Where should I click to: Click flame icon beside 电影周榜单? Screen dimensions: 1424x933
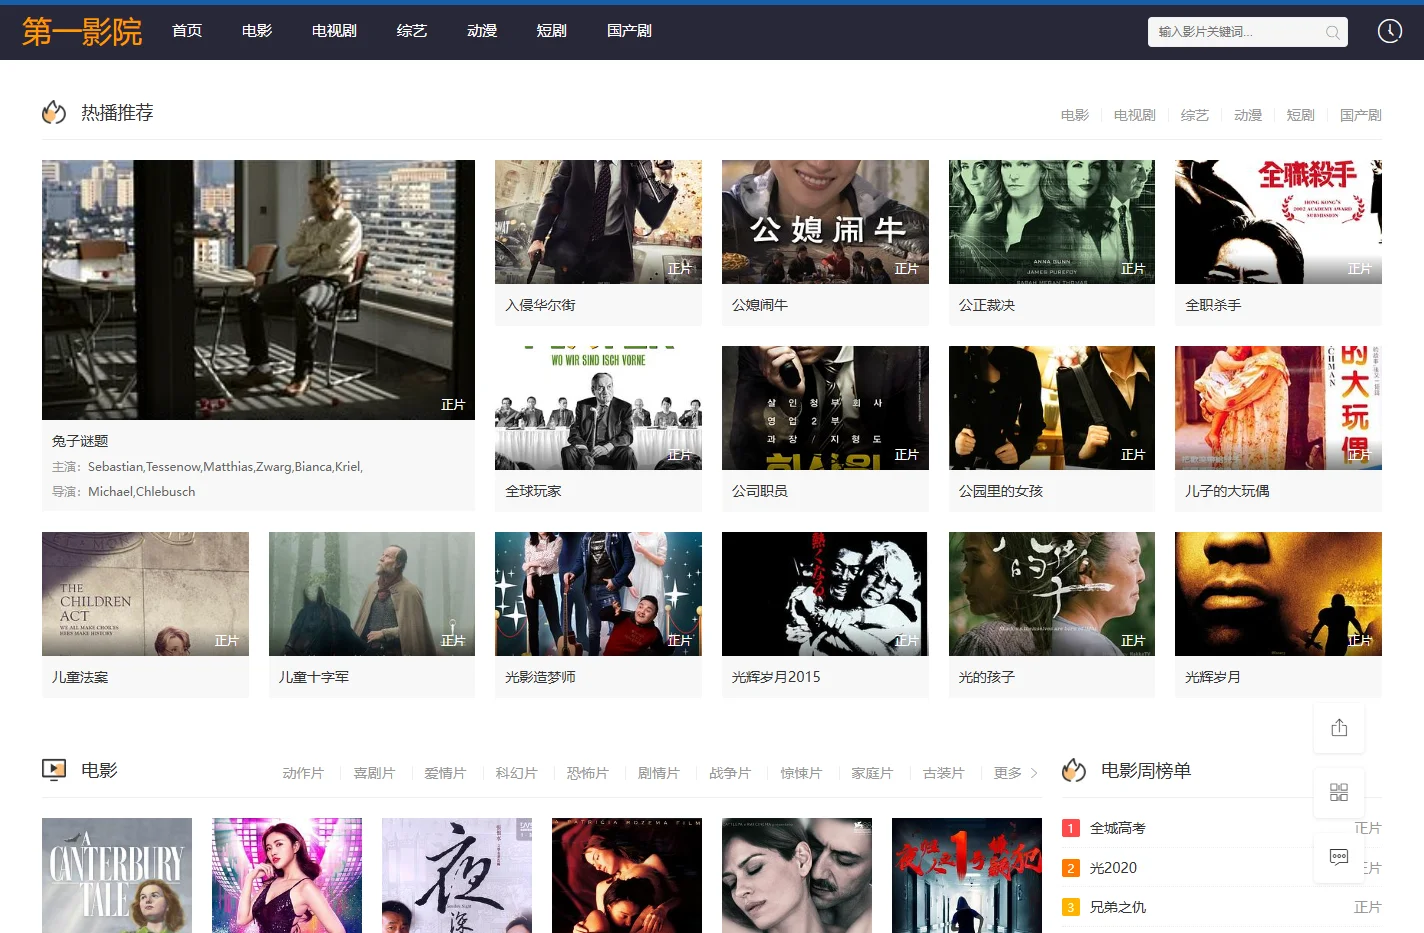1074,770
